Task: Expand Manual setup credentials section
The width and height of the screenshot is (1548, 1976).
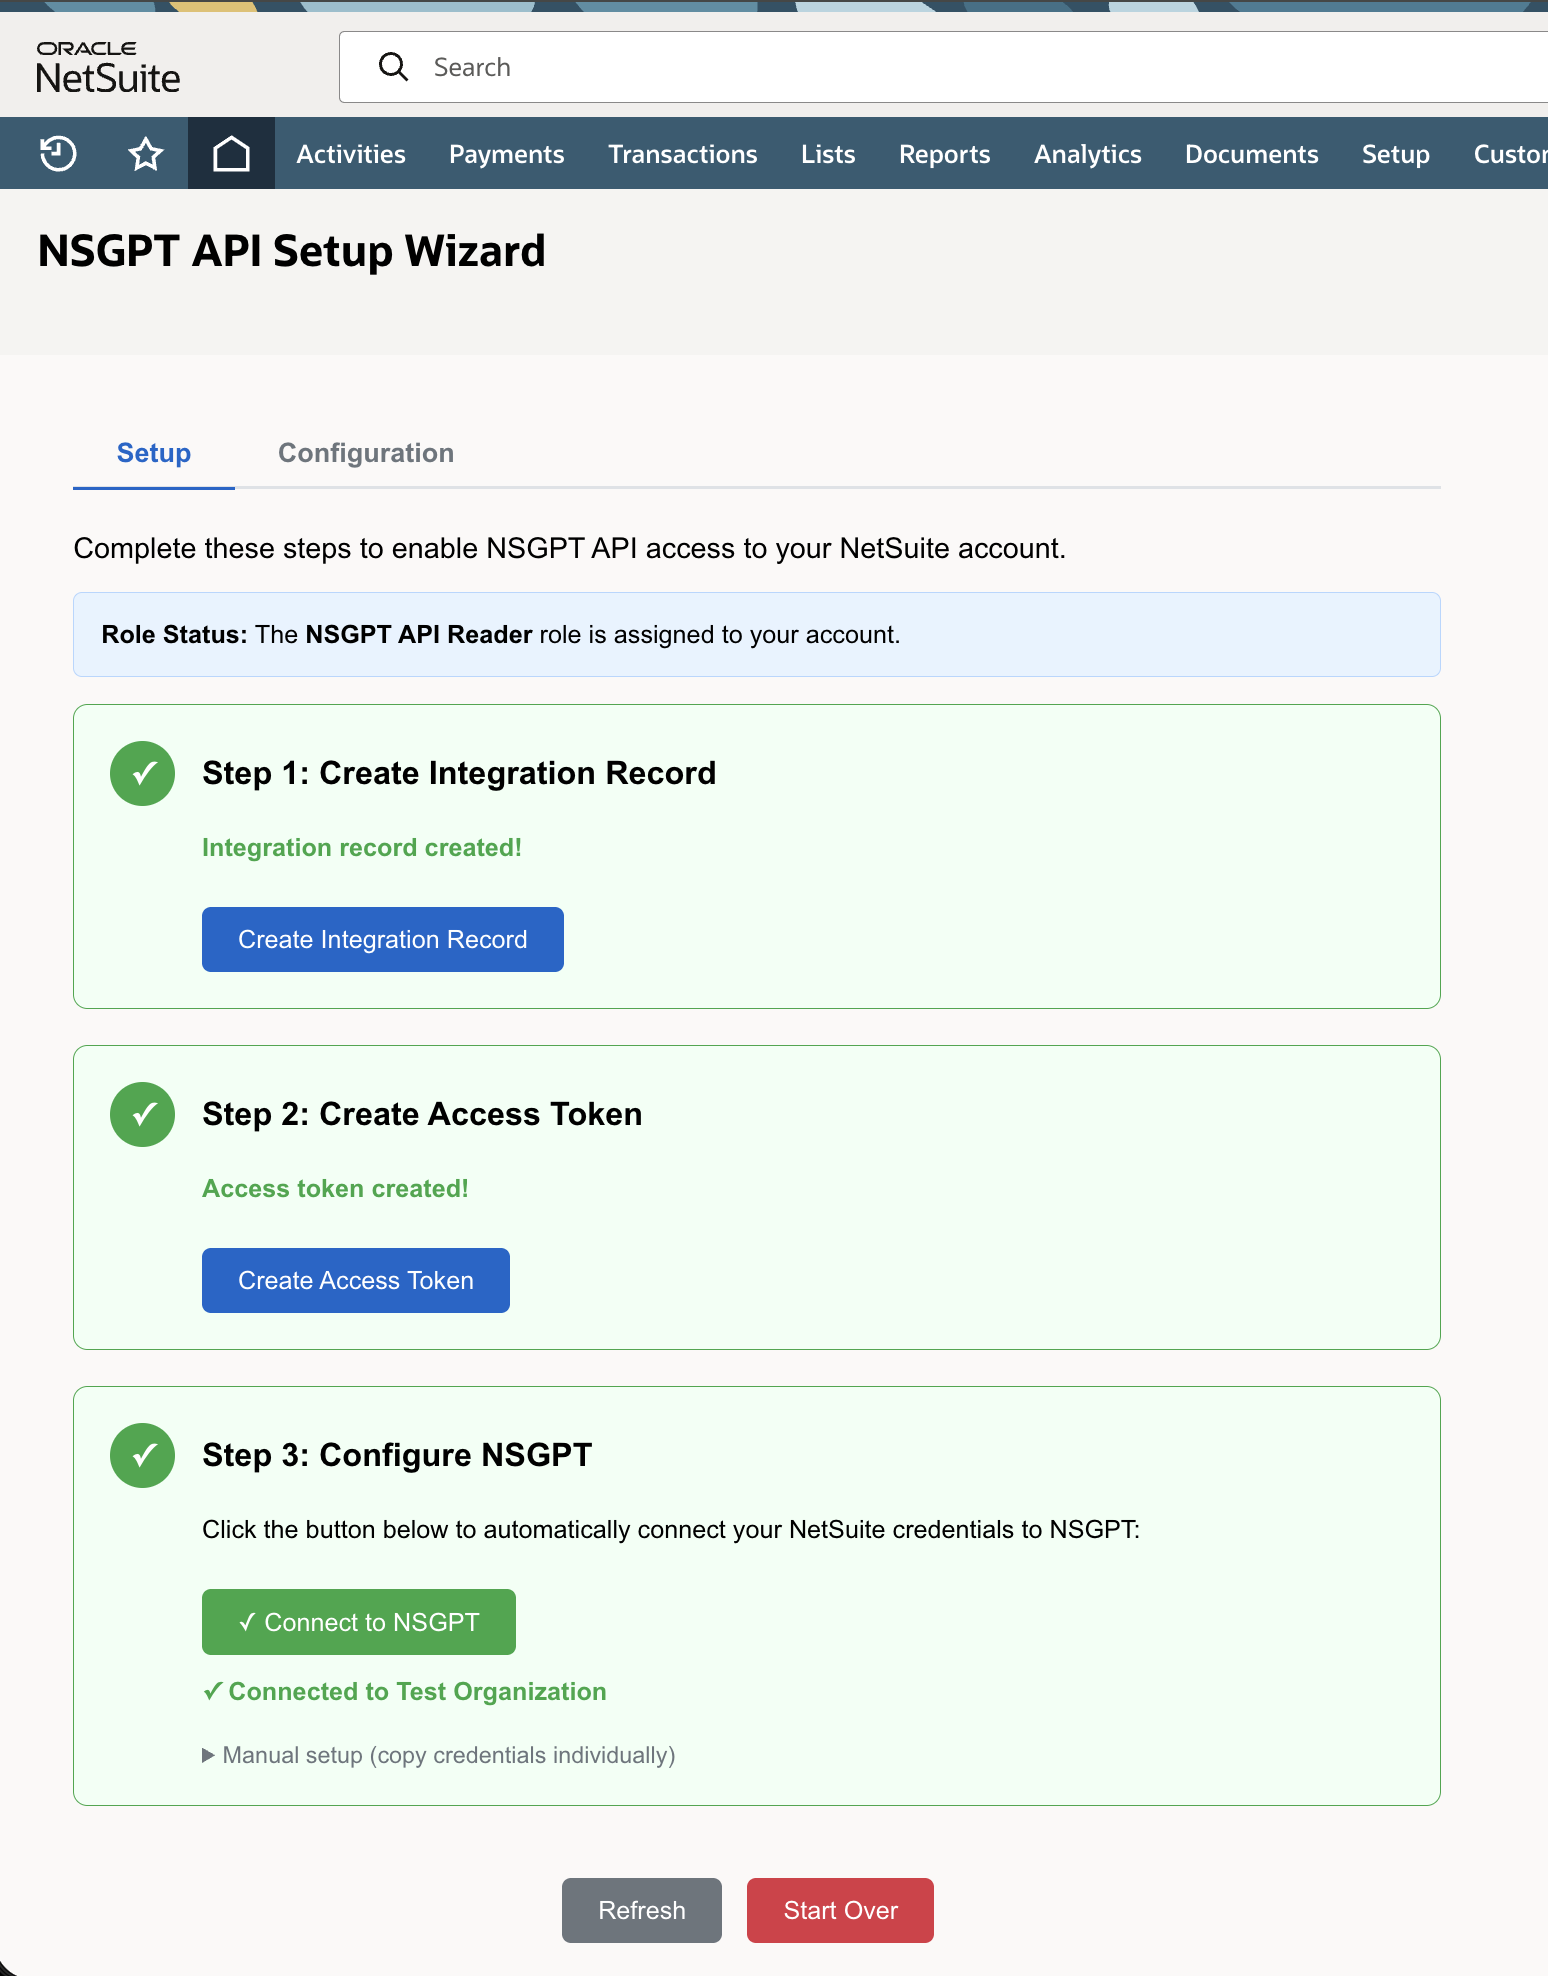Action: pyautogui.click(x=440, y=1755)
